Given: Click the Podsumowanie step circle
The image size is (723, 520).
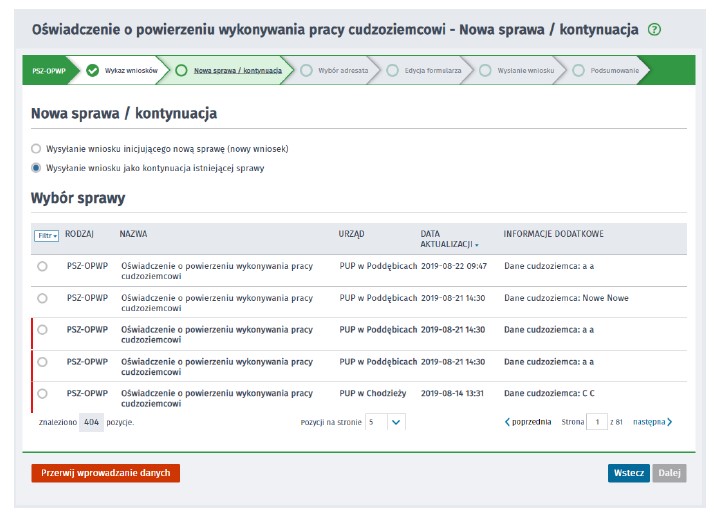Looking at the screenshot, I should (x=578, y=71).
